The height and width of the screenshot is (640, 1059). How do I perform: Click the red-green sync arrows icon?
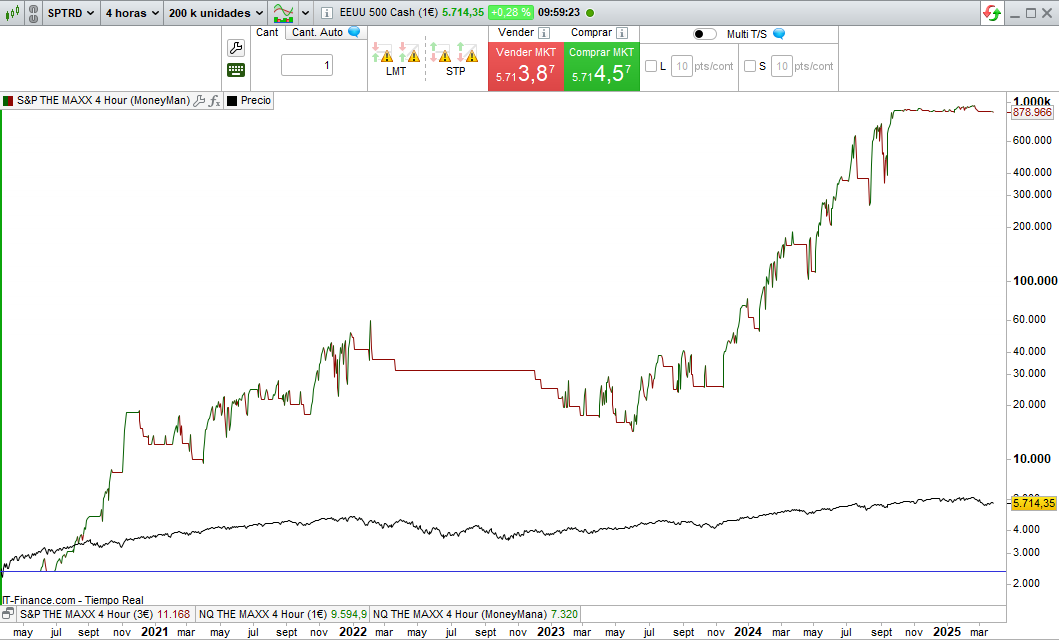coord(992,13)
